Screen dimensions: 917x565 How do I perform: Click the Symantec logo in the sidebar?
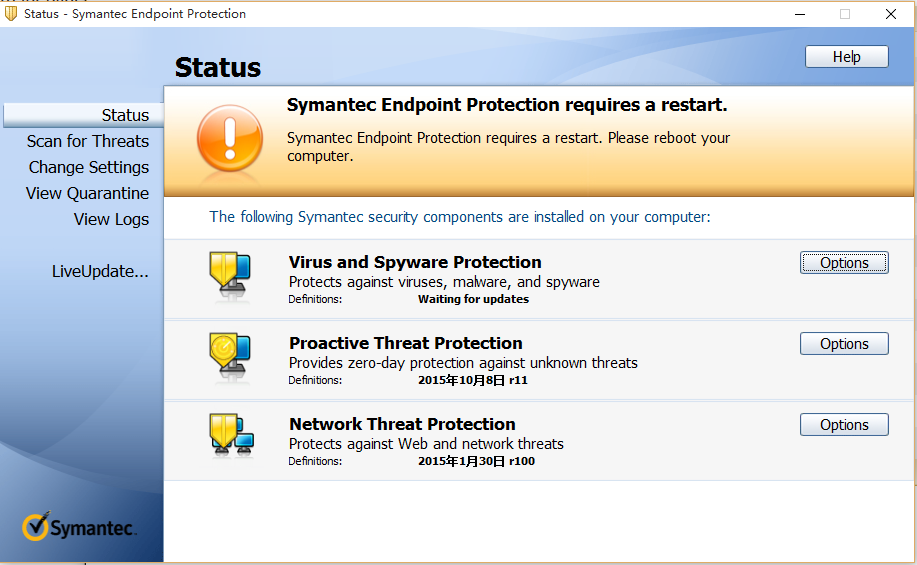[79, 527]
